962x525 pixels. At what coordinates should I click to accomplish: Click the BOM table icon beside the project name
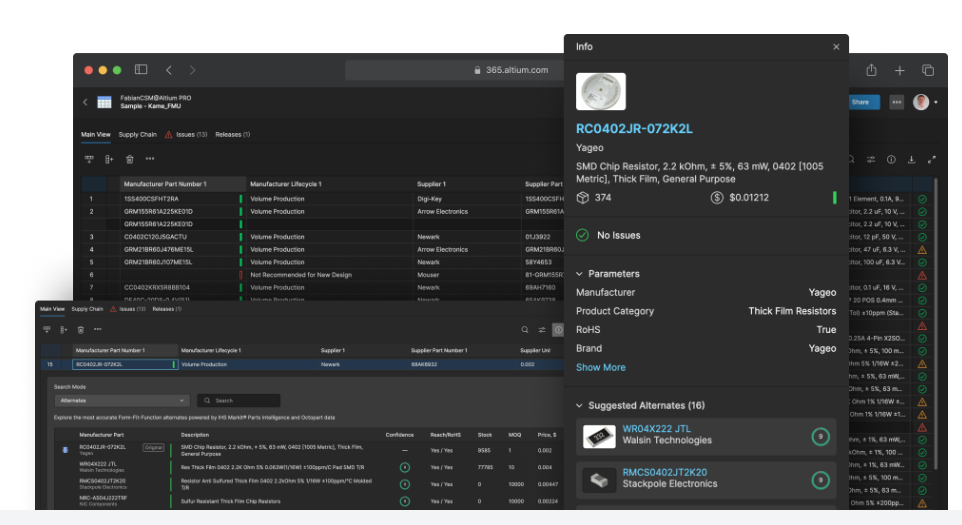pyautogui.click(x=104, y=102)
